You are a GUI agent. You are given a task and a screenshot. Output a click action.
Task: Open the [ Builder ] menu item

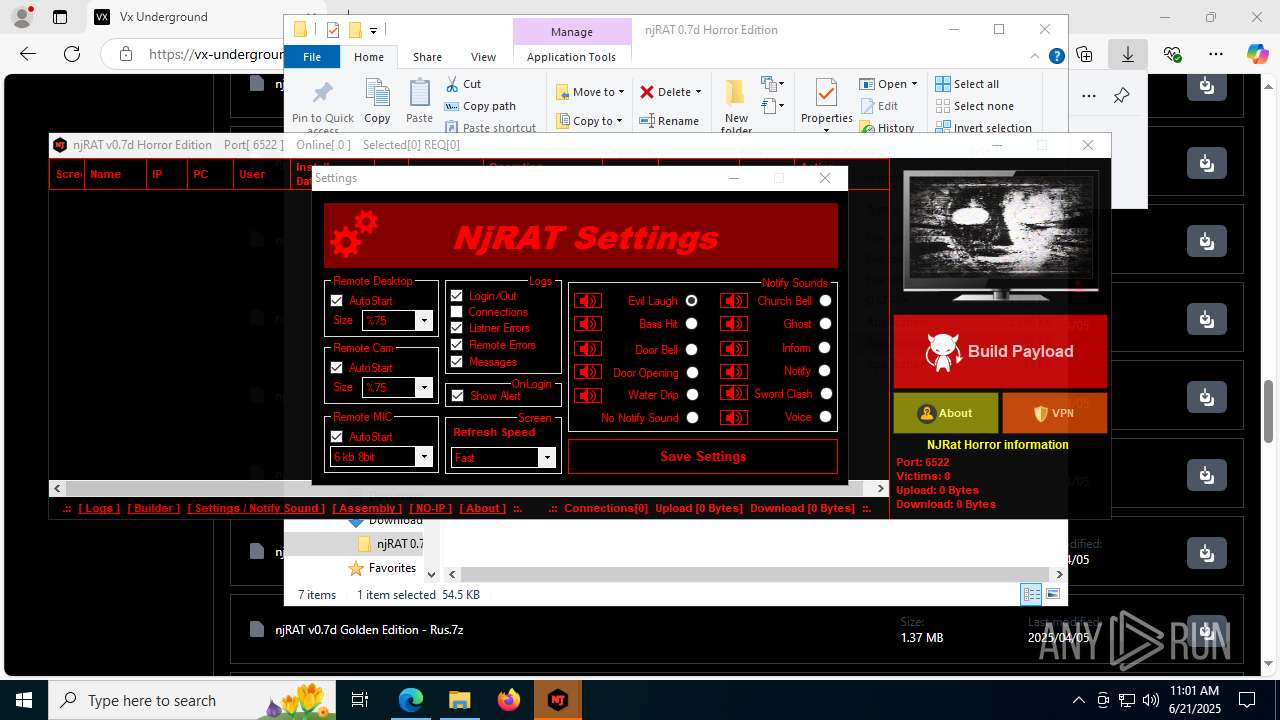coord(153,508)
